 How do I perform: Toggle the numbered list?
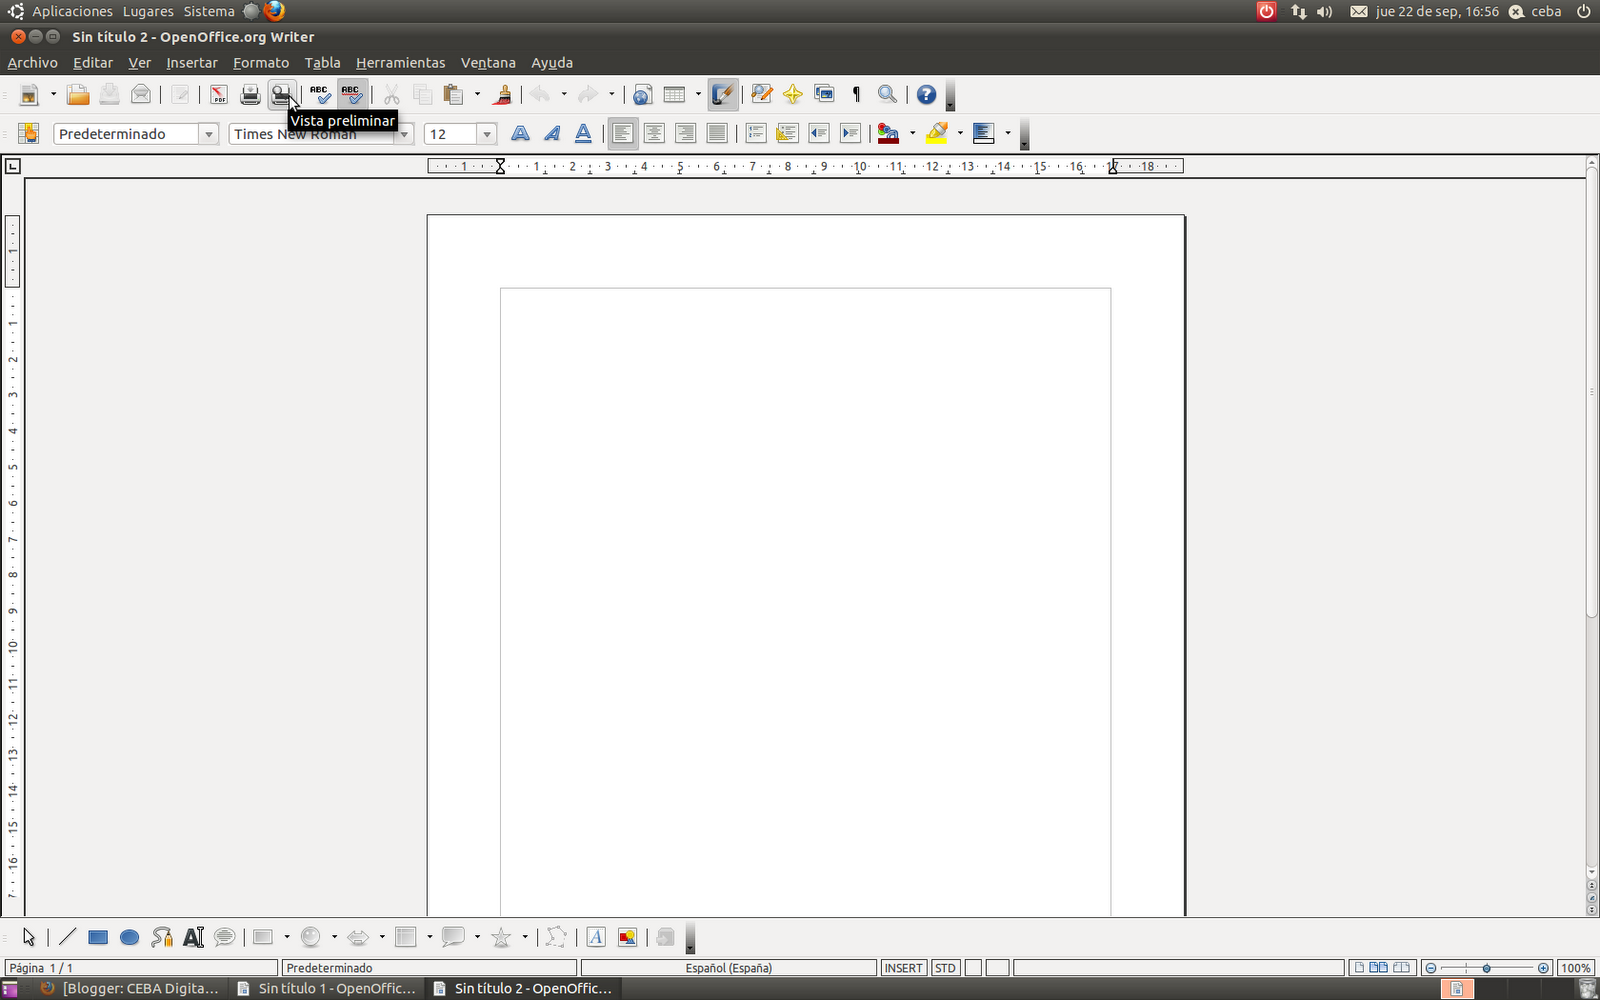pos(756,134)
